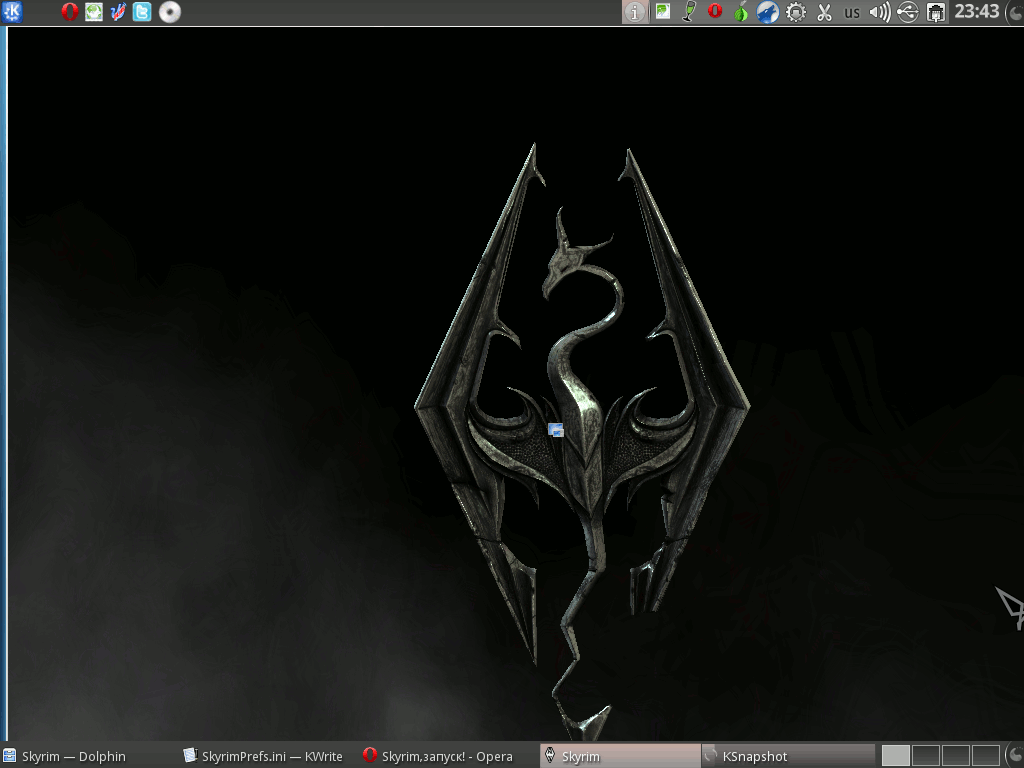1024x768 pixels.
Task: Open the USB device notifier icon
Action: [x=908, y=12]
